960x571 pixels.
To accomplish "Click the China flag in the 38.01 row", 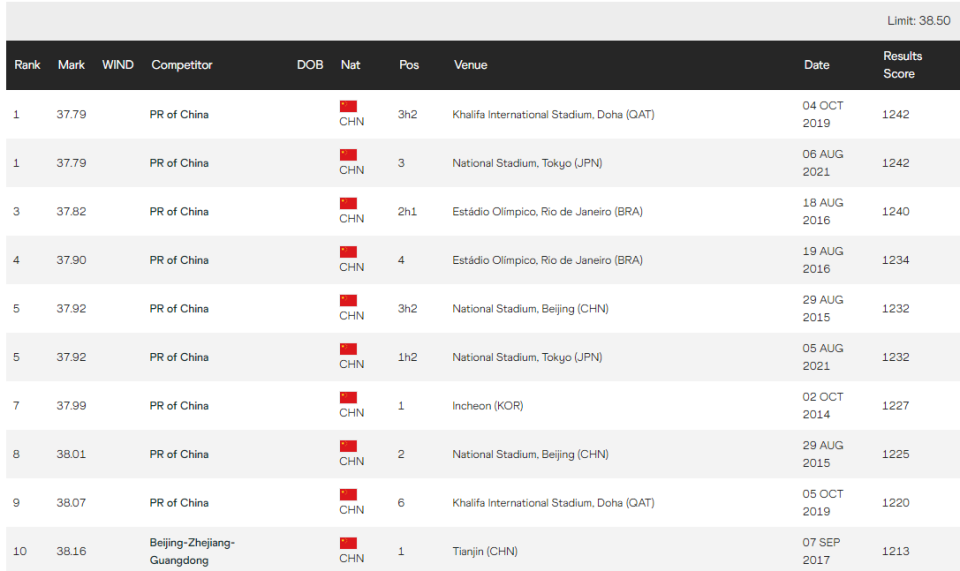I will click(x=348, y=446).
